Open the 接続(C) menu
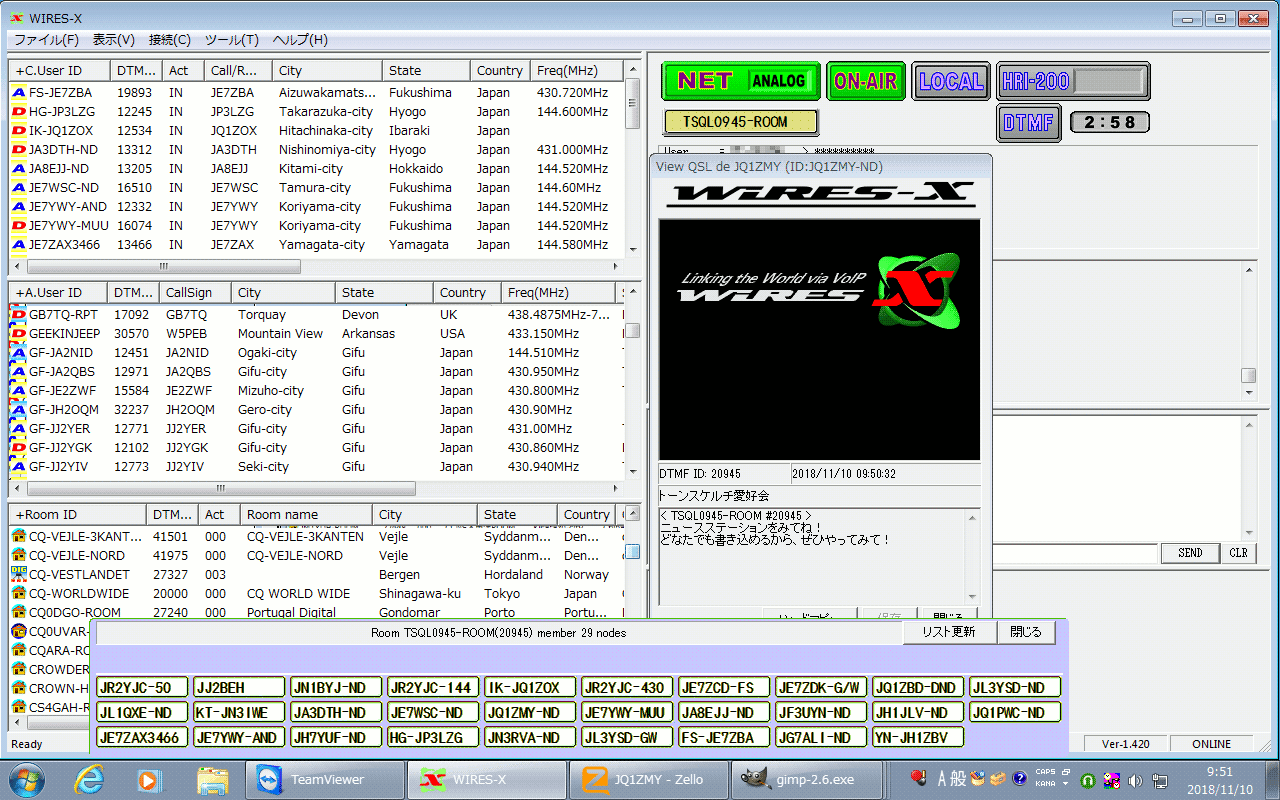 170,40
